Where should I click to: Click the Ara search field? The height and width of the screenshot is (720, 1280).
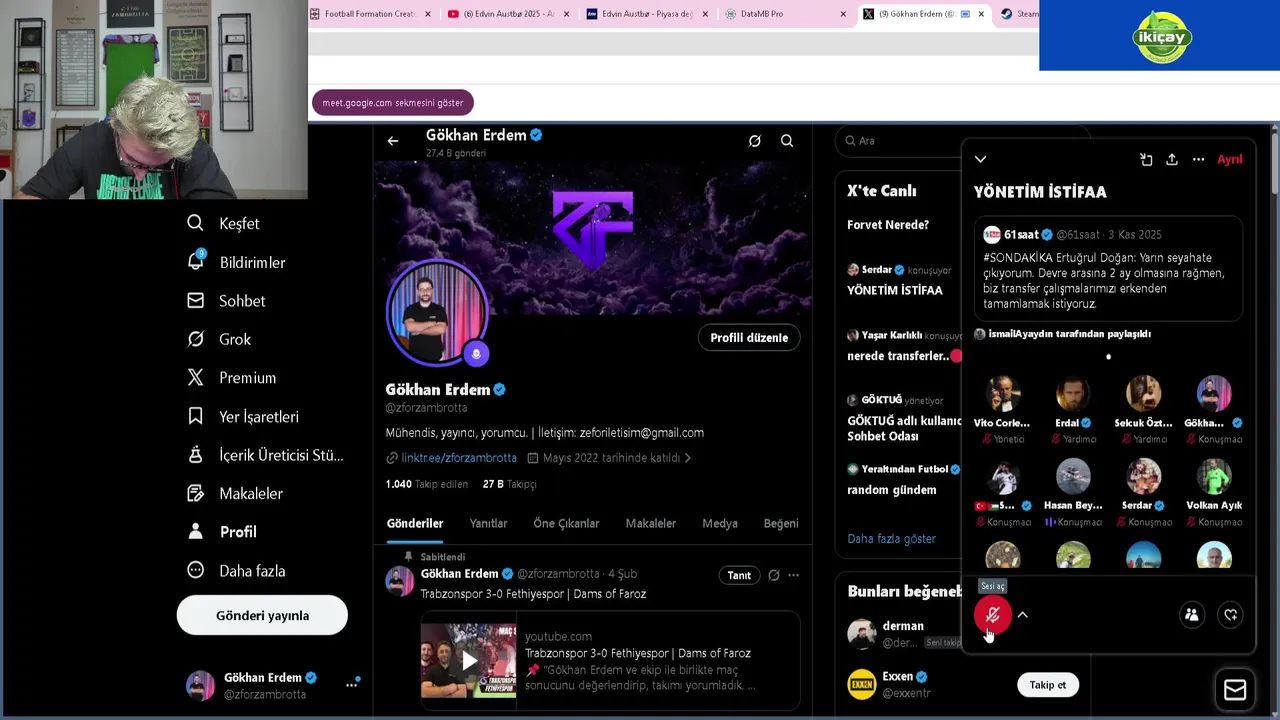click(x=900, y=141)
